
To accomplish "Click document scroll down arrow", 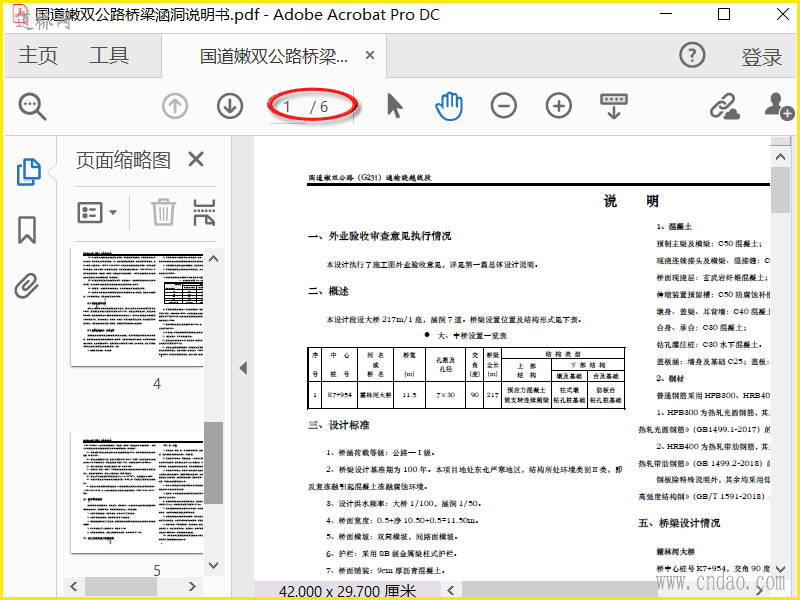I will (780, 568).
